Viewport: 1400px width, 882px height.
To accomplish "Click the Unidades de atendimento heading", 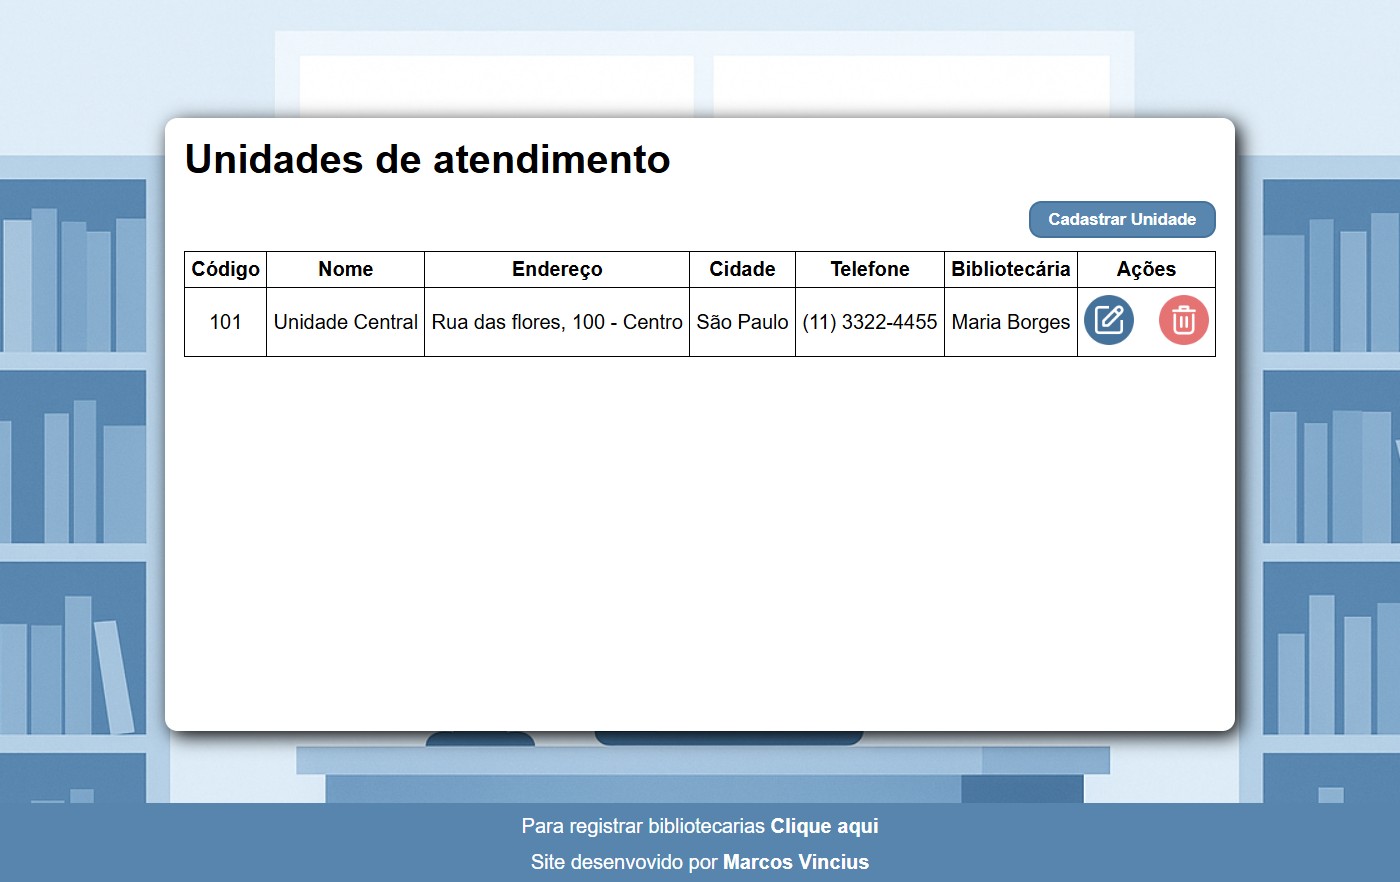I will pyautogui.click(x=427, y=160).
